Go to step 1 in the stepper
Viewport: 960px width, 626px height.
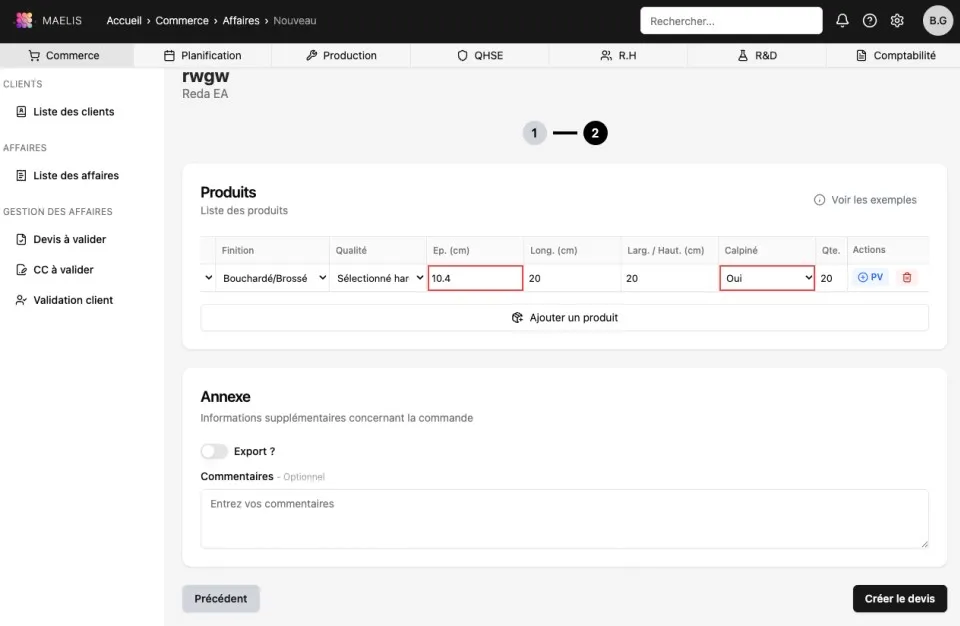(534, 133)
